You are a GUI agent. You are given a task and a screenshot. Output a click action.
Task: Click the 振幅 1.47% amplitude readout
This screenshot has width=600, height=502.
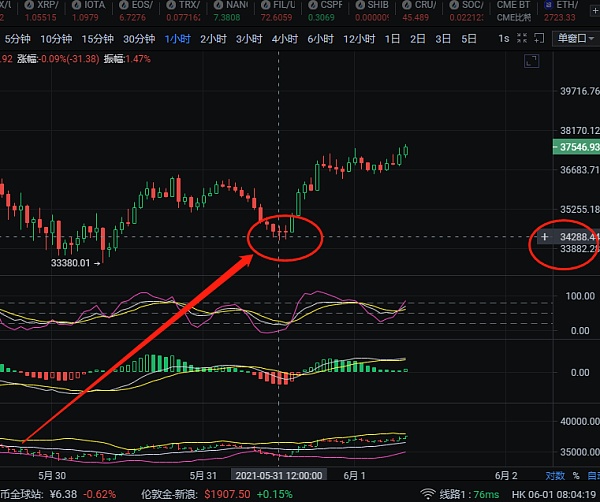coord(127,59)
